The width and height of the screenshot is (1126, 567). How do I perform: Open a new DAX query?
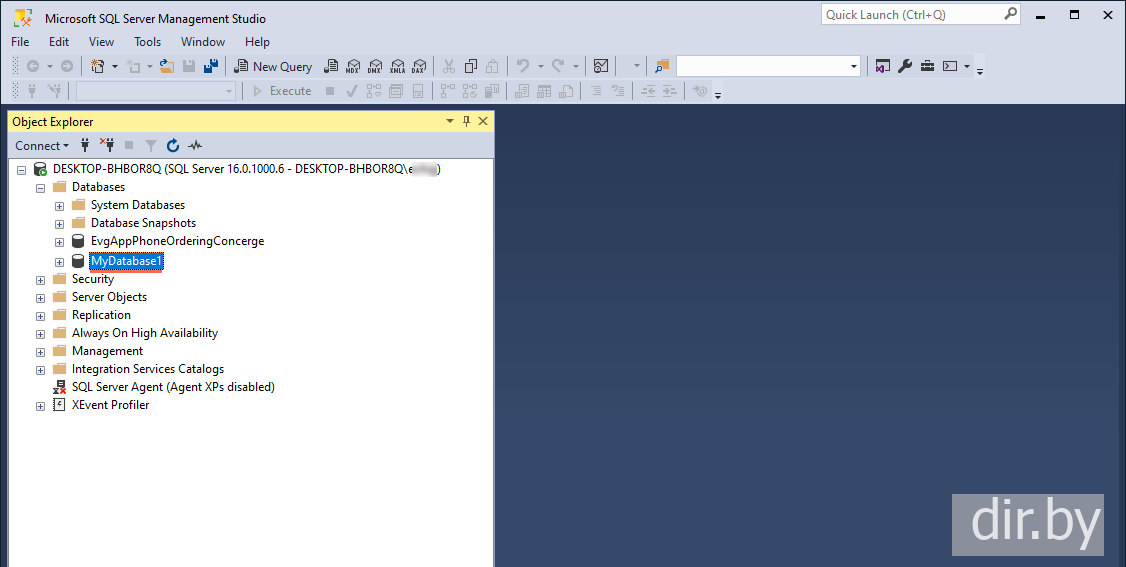click(419, 66)
